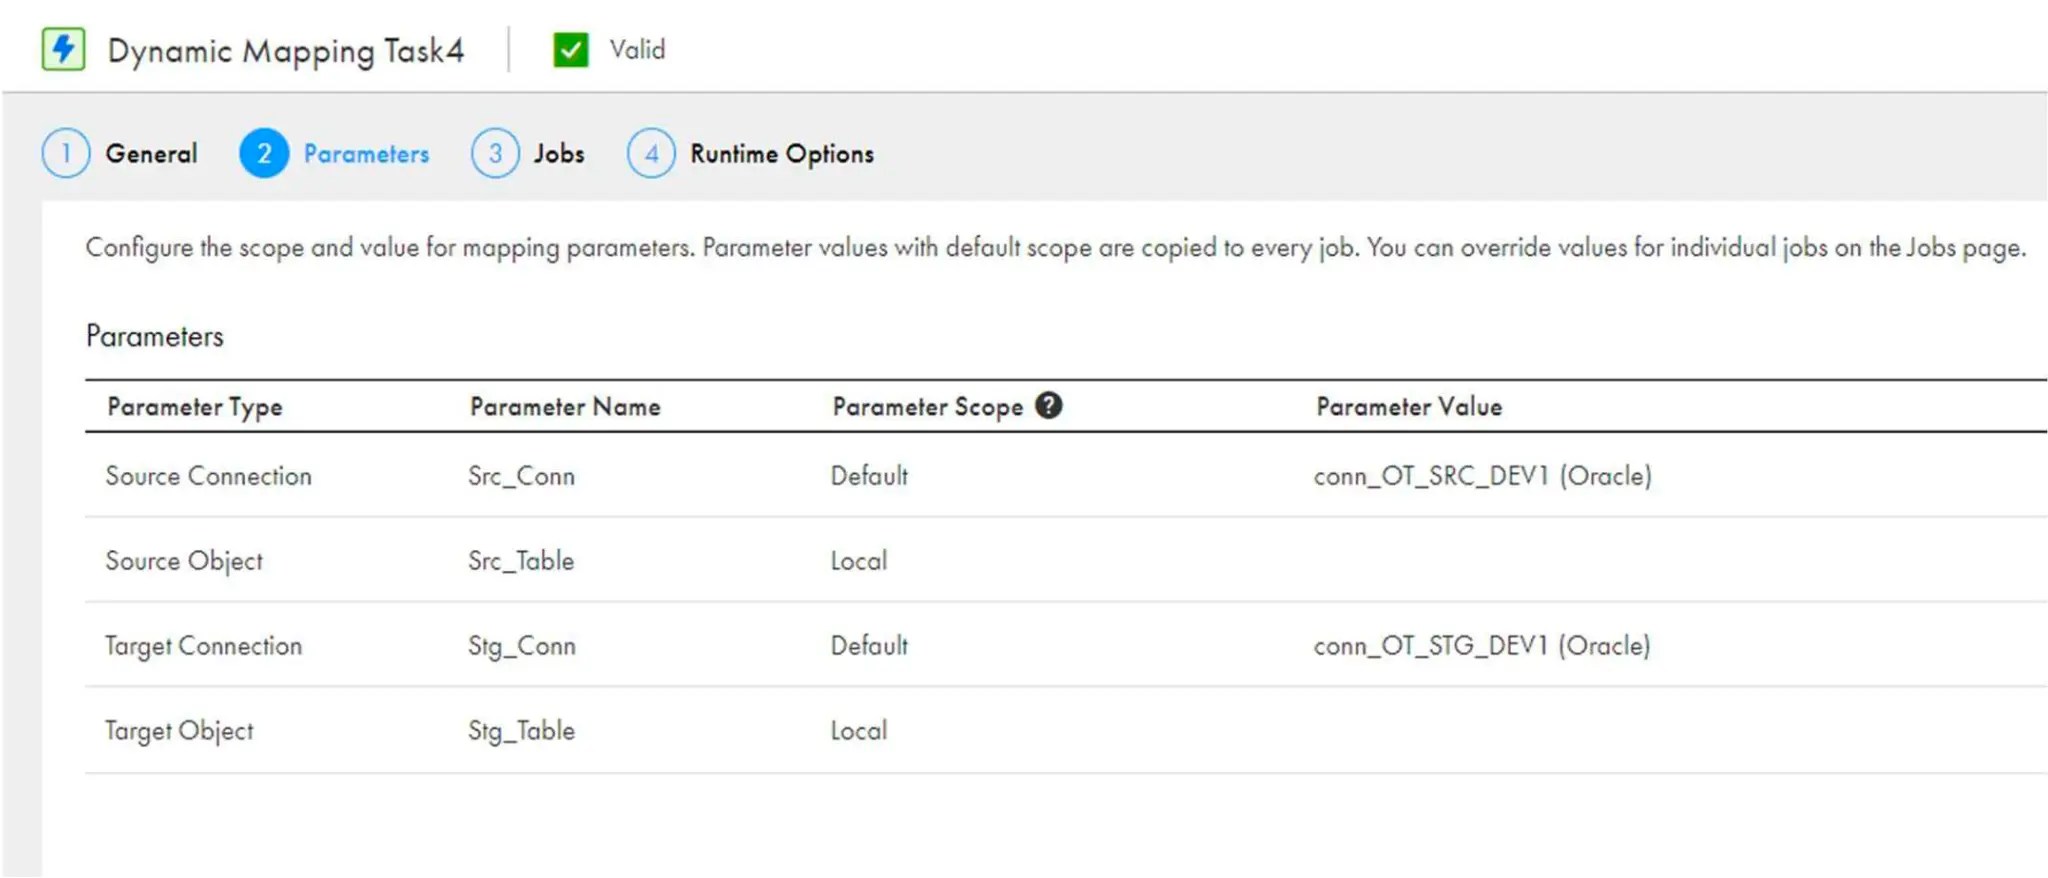Click the Parameter Scope help question mark icon
Image resolution: width=2048 pixels, height=878 pixels.
click(1048, 405)
